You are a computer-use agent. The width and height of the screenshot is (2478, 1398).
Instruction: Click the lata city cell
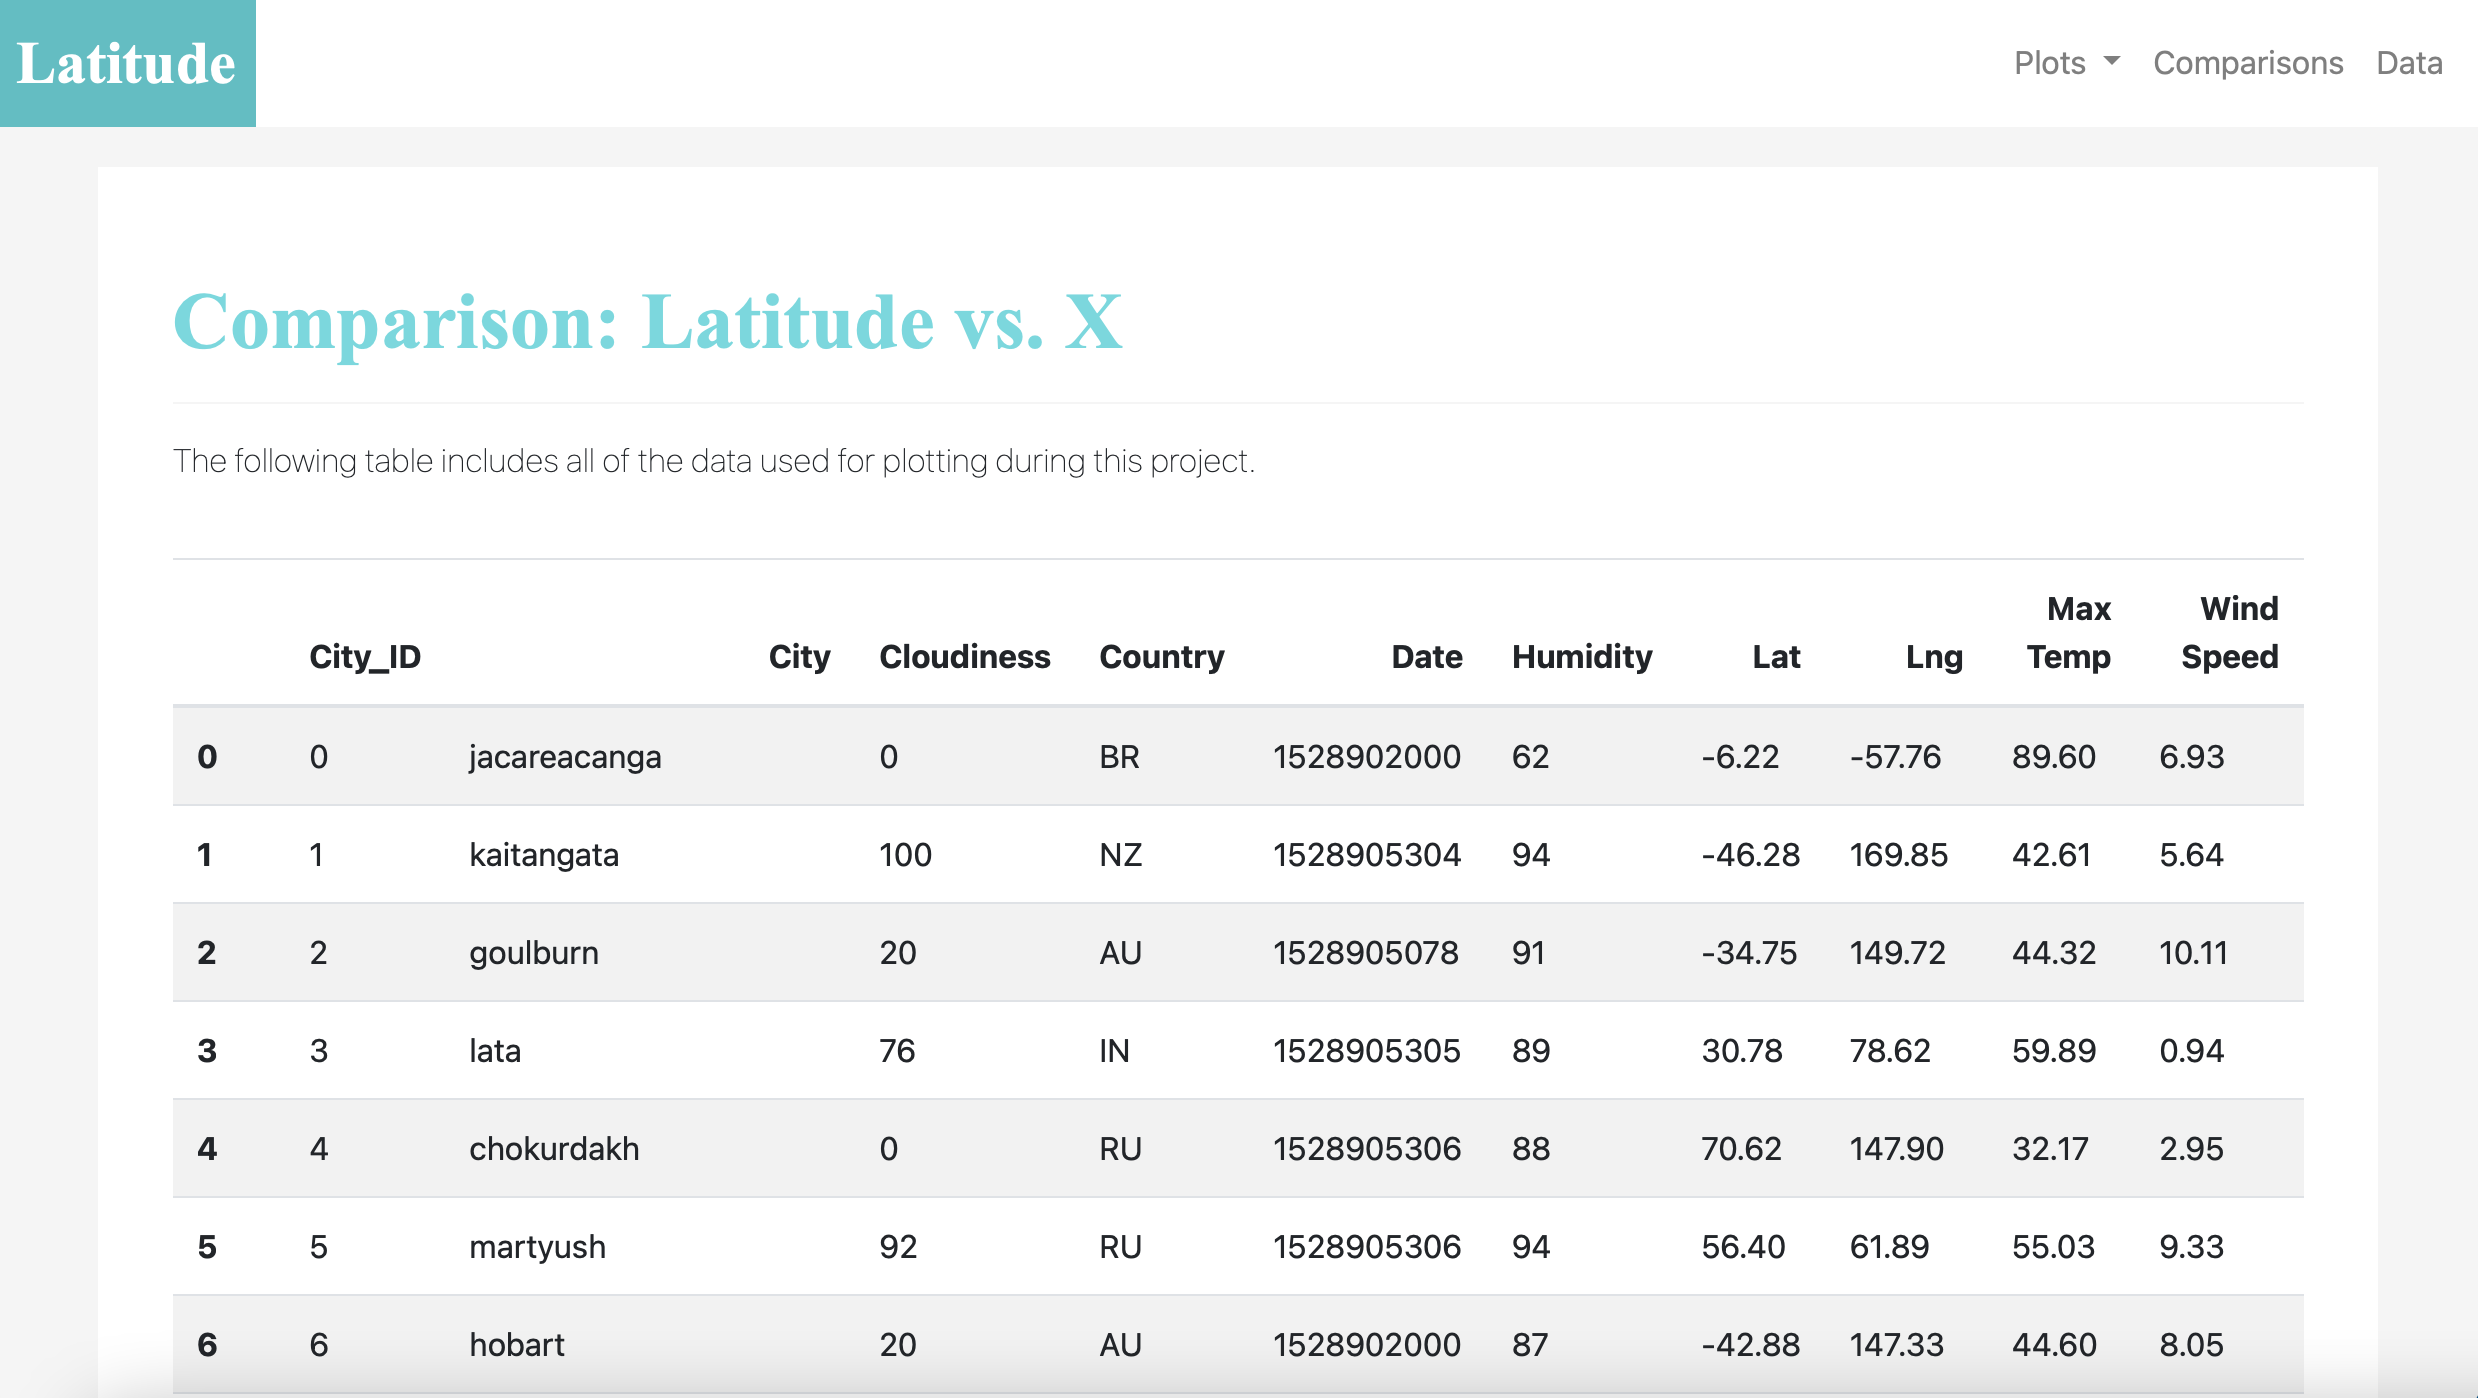tap(495, 1050)
